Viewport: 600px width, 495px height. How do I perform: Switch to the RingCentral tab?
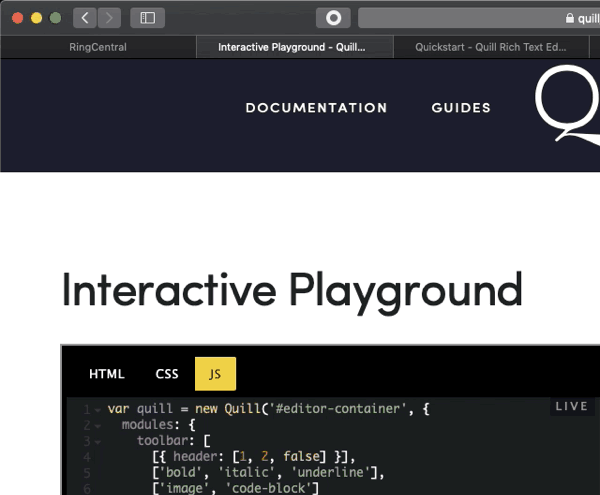point(98,47)
